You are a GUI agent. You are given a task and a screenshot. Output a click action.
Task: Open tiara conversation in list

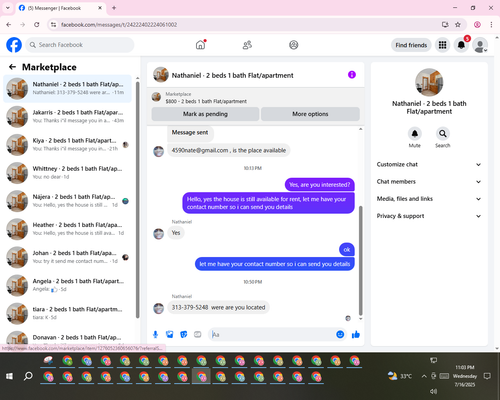coord(68,313)
